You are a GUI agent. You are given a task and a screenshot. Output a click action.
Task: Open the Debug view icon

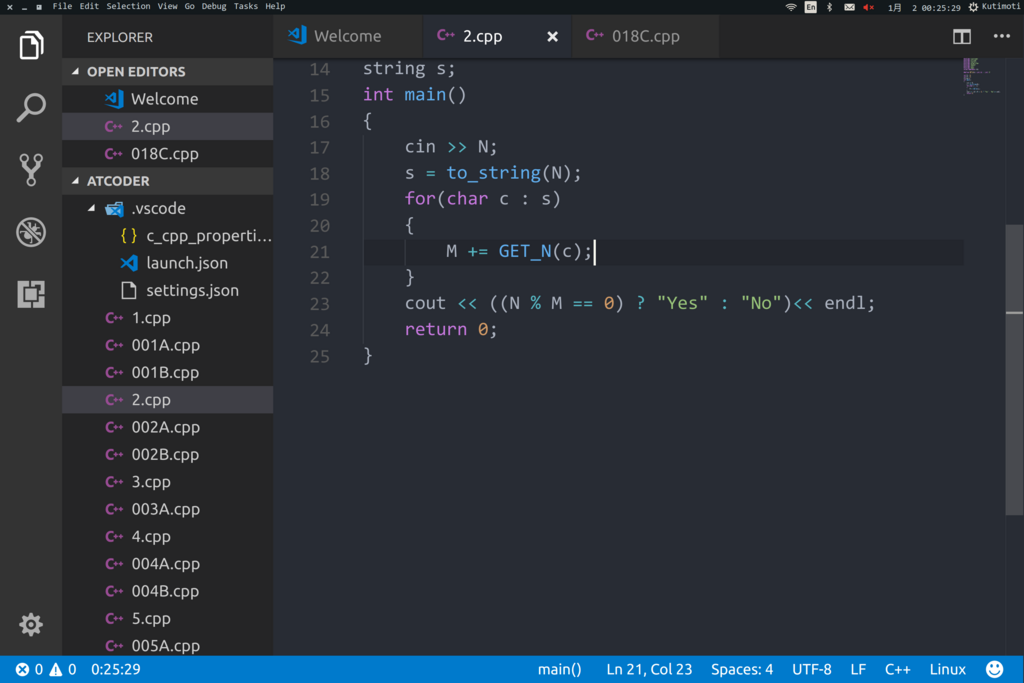pos(31,232)
